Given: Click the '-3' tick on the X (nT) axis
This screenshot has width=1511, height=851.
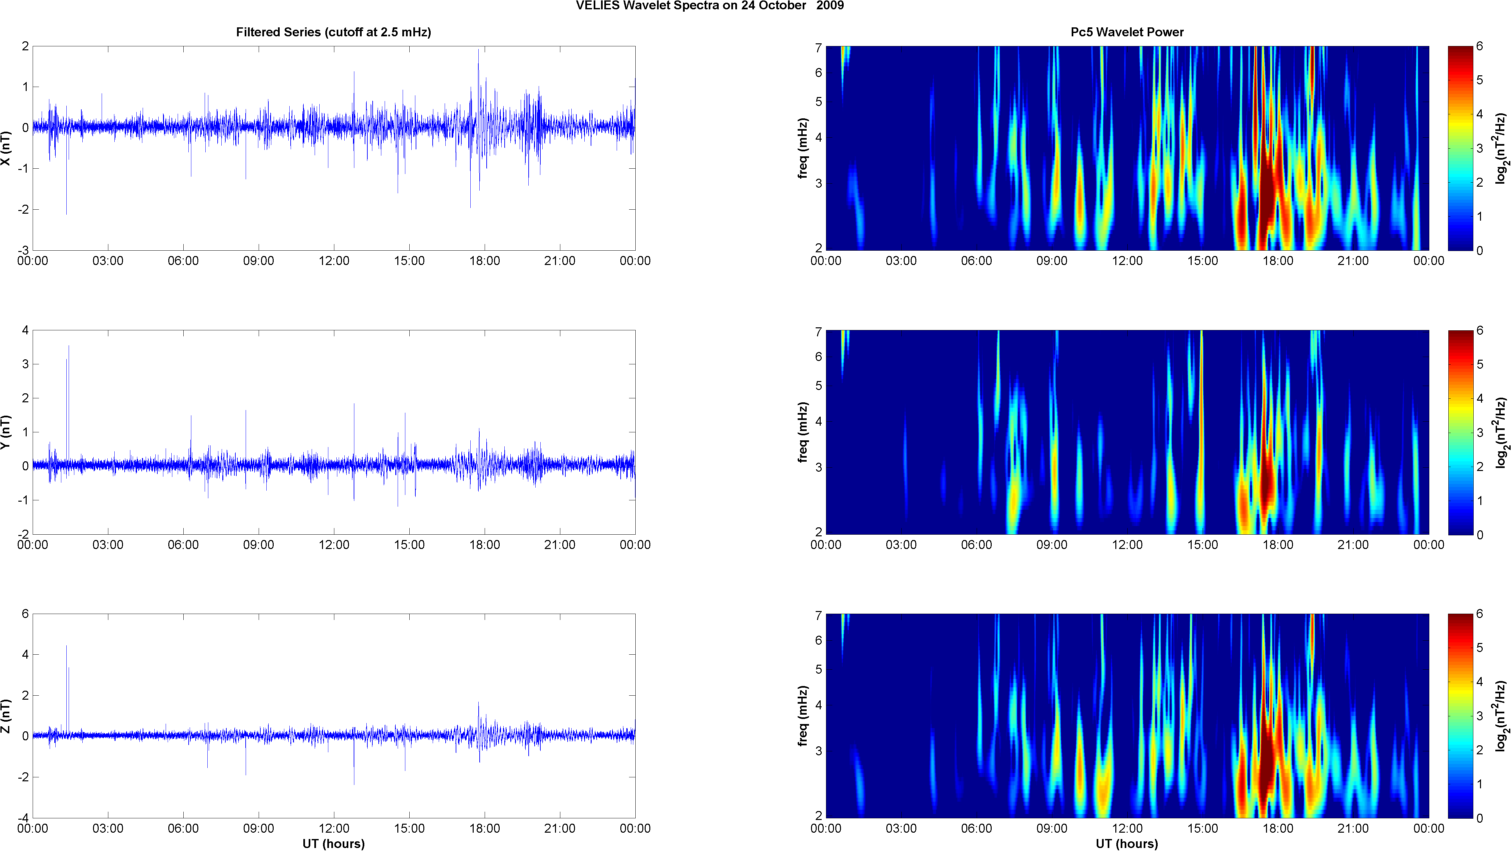Looking at the screenshot, I should tap(23, 251).
